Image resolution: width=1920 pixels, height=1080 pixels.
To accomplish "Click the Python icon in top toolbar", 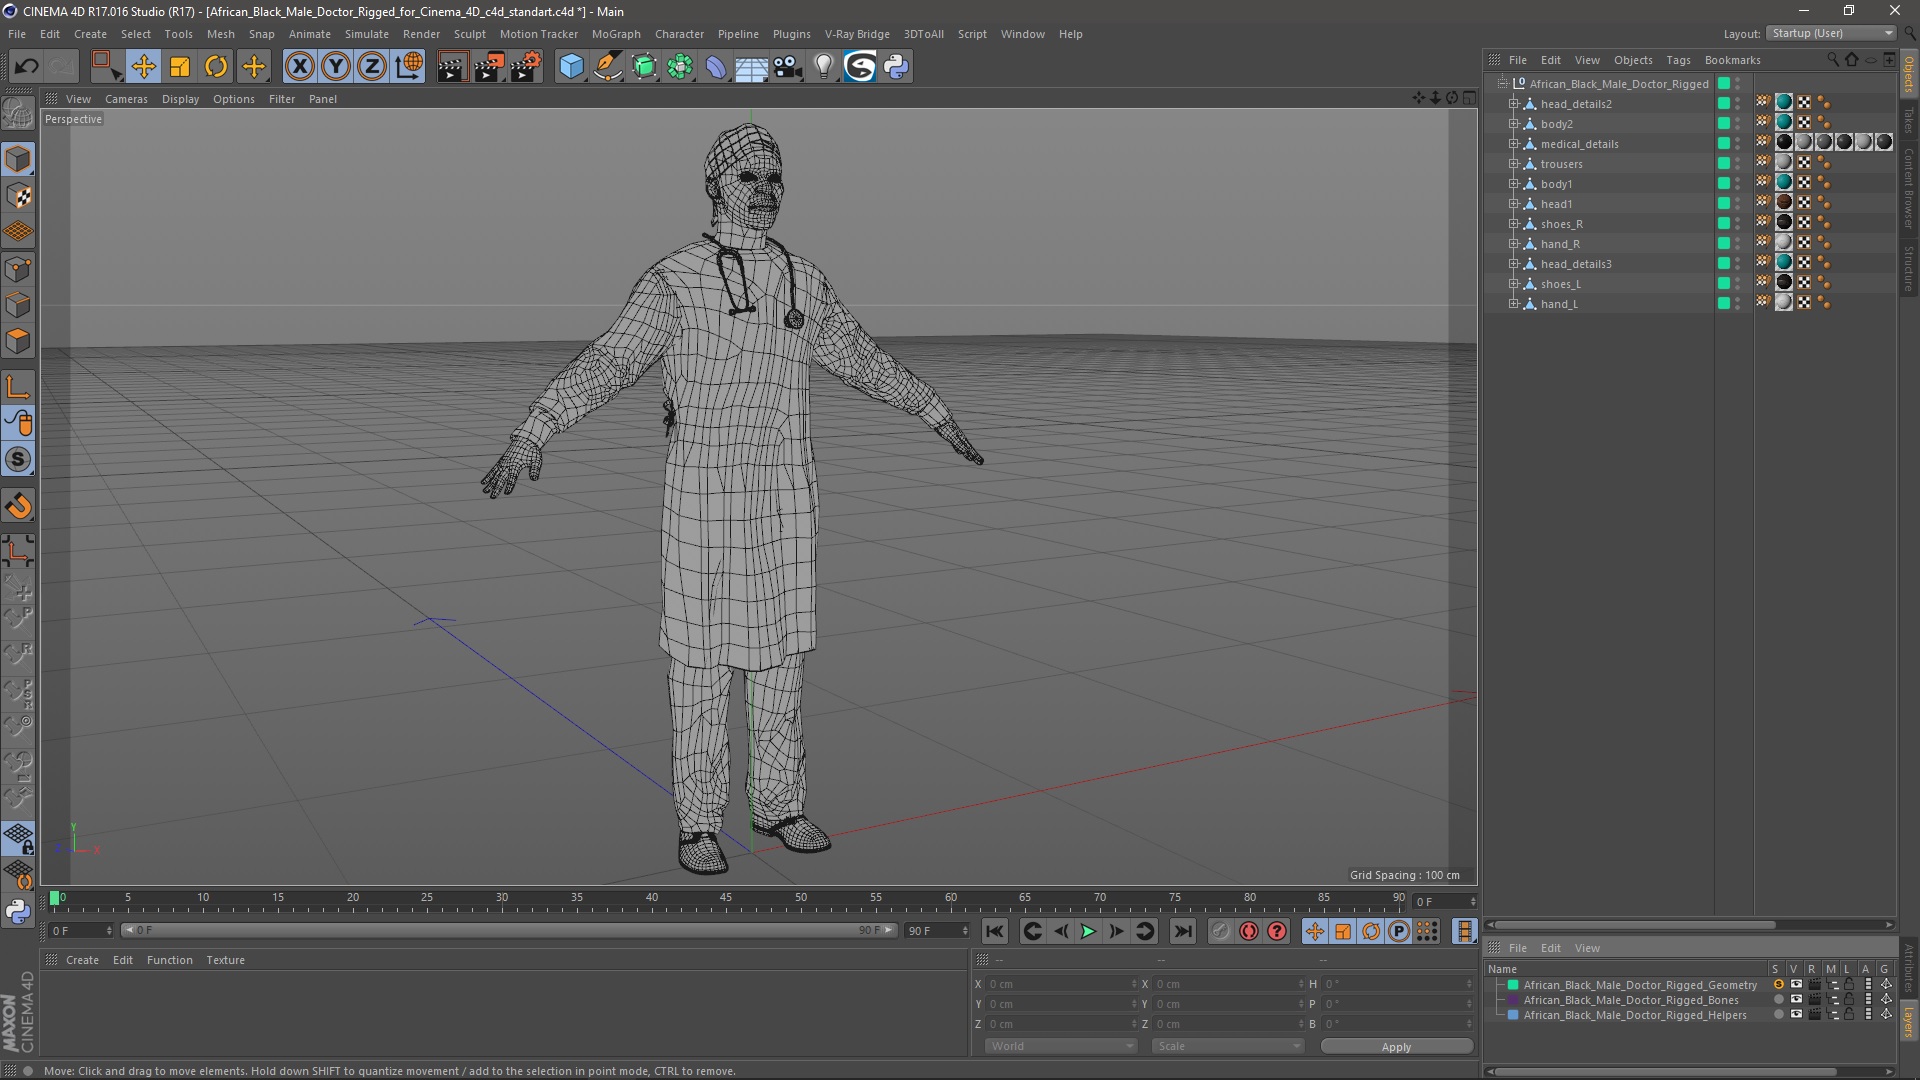I will (897, 67).
